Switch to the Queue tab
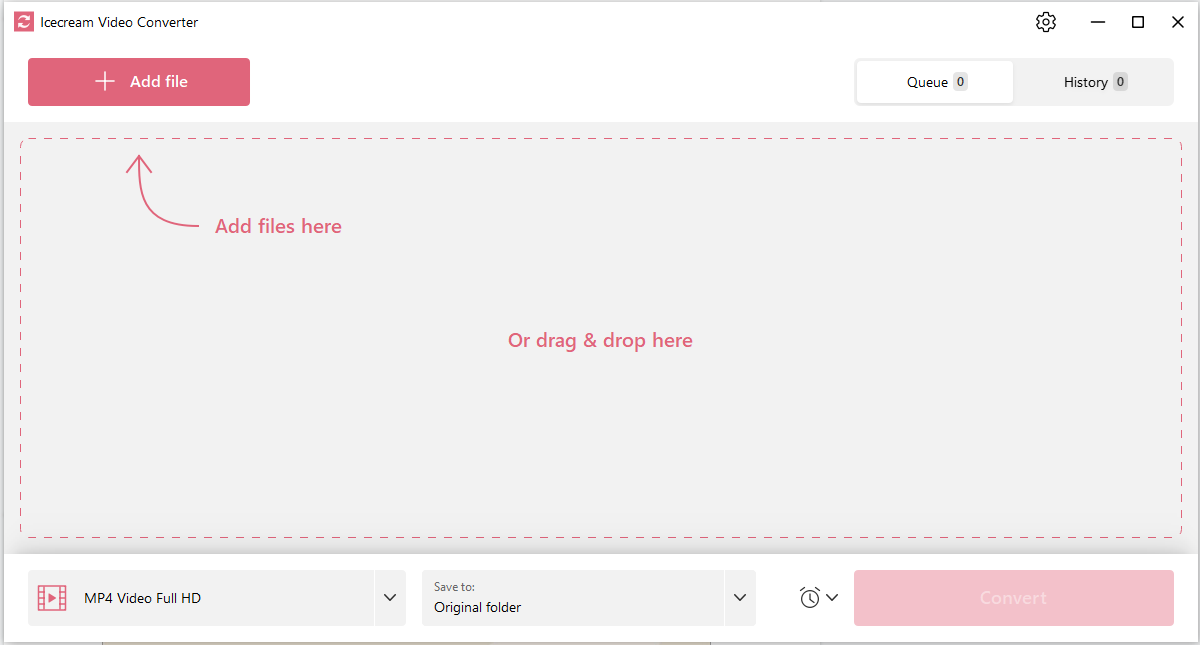Viewport: 1200px width, 645px height. 935,82
